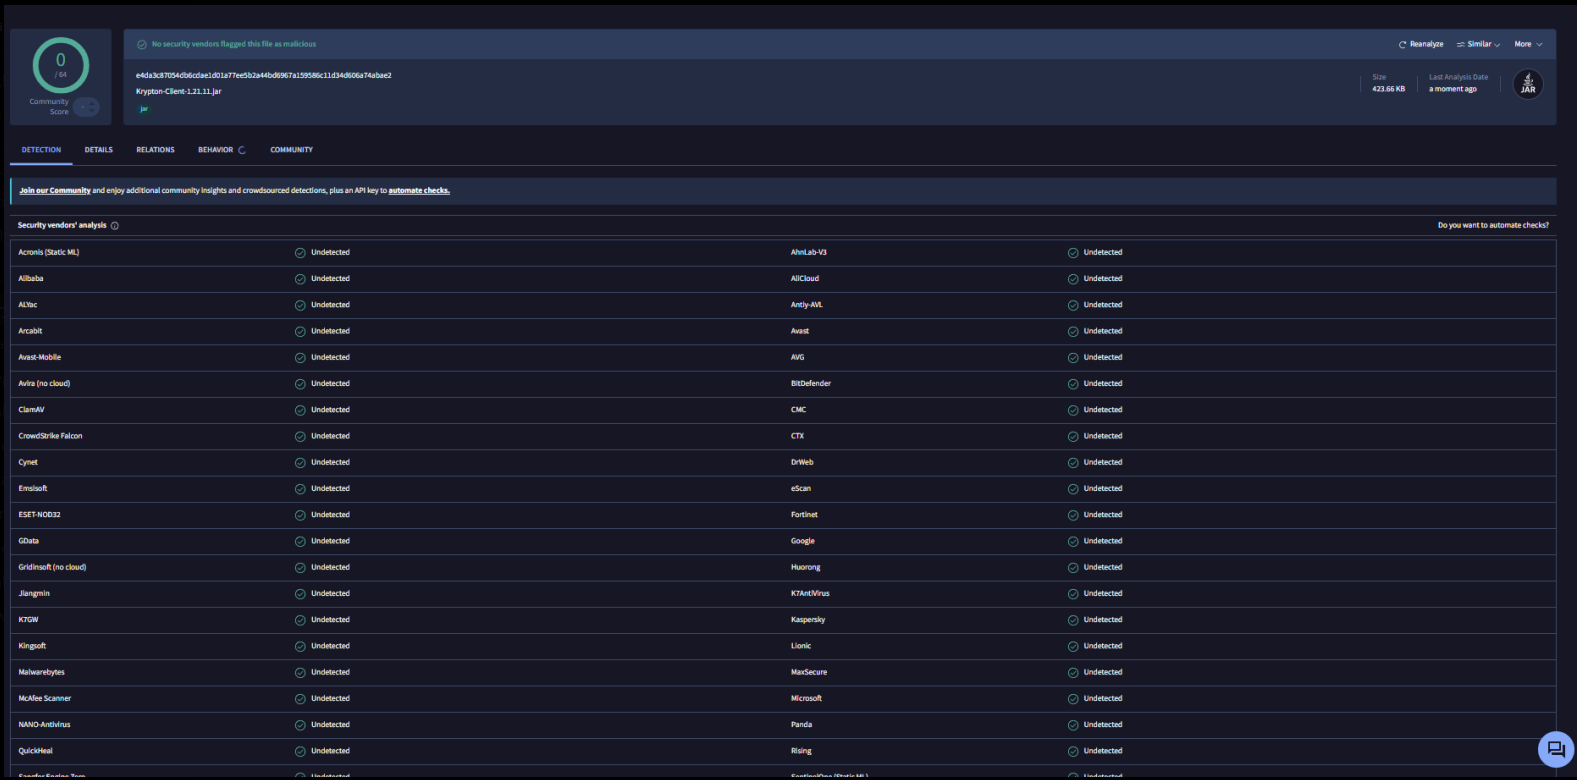The width and height of the screenshot is (1577, 780).
Task: Click the check icon in McAfee Scanner row
Action: click(x=300, y=698)
